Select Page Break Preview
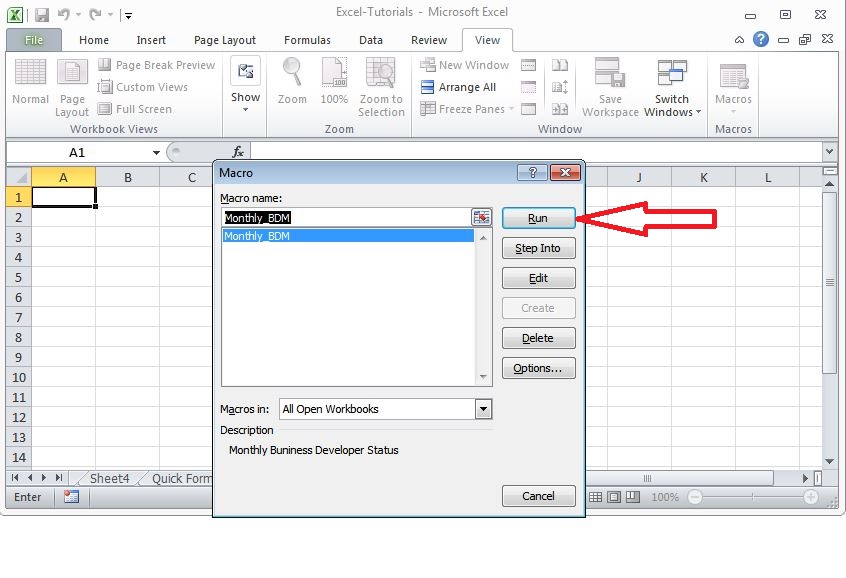 click(156, 65)
